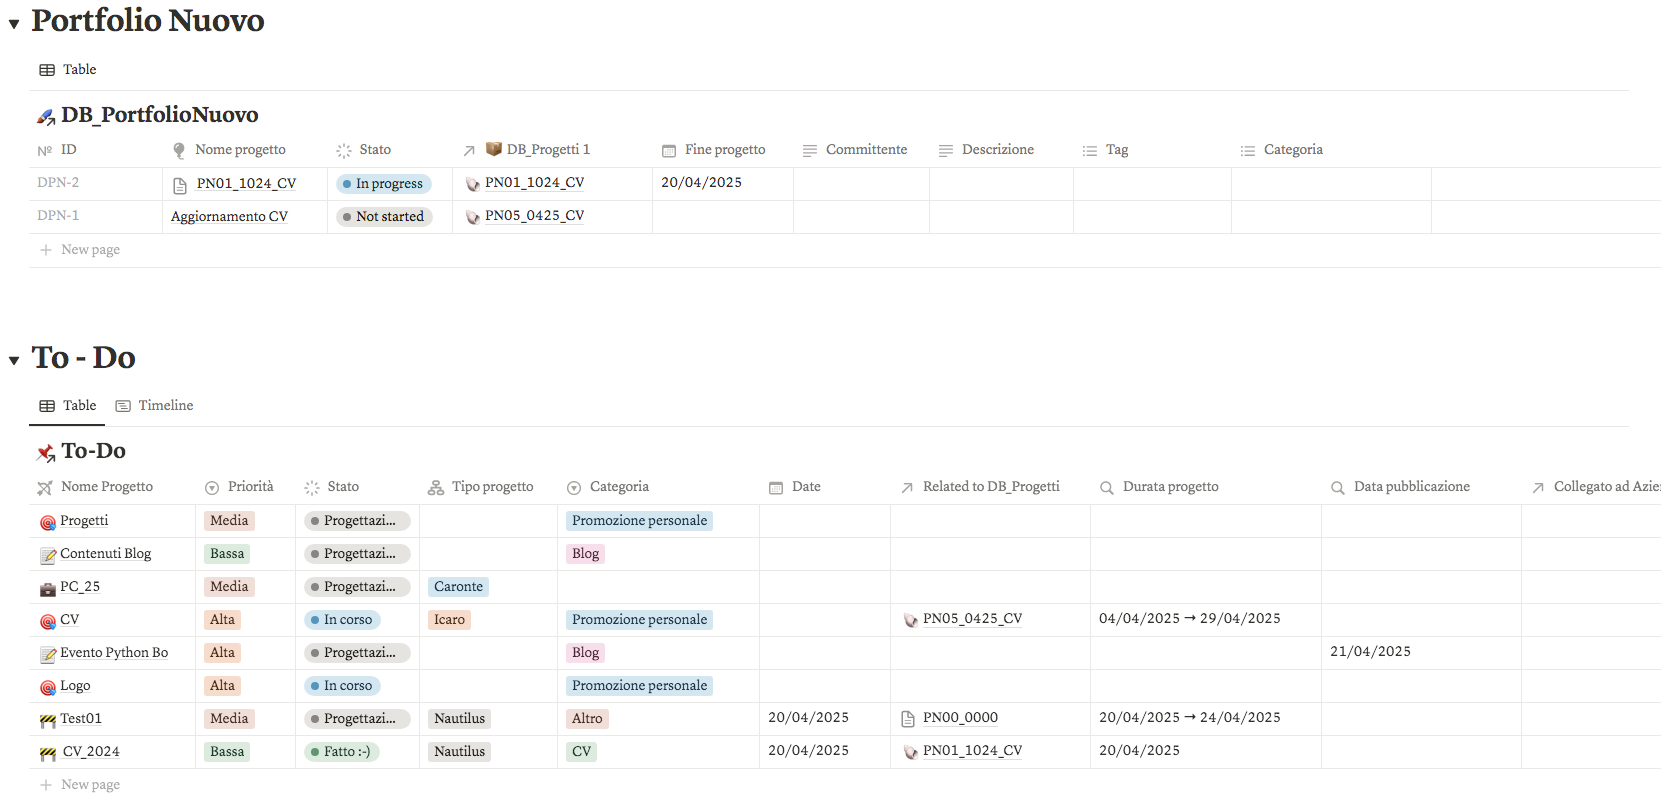Click the briefcase icon of PC_25 row
This screenshot has height=796, width=1665.
[x=47, y=588]
